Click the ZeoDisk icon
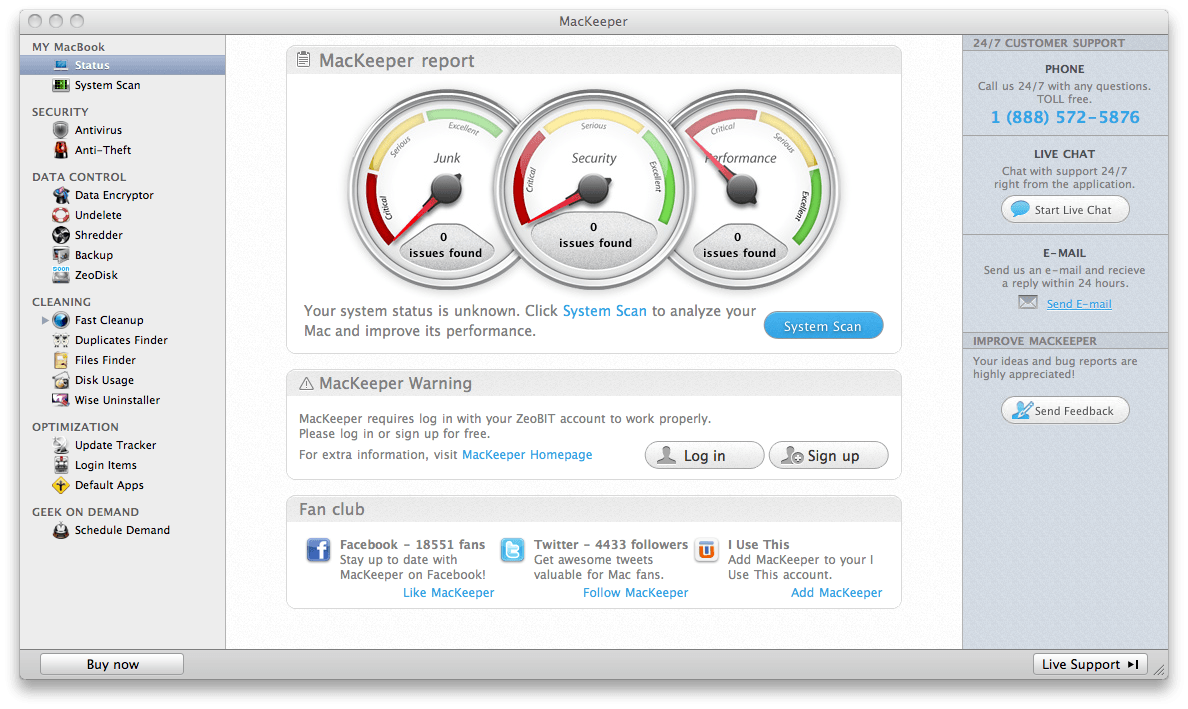1188x709 pixels. pos(61,274)
